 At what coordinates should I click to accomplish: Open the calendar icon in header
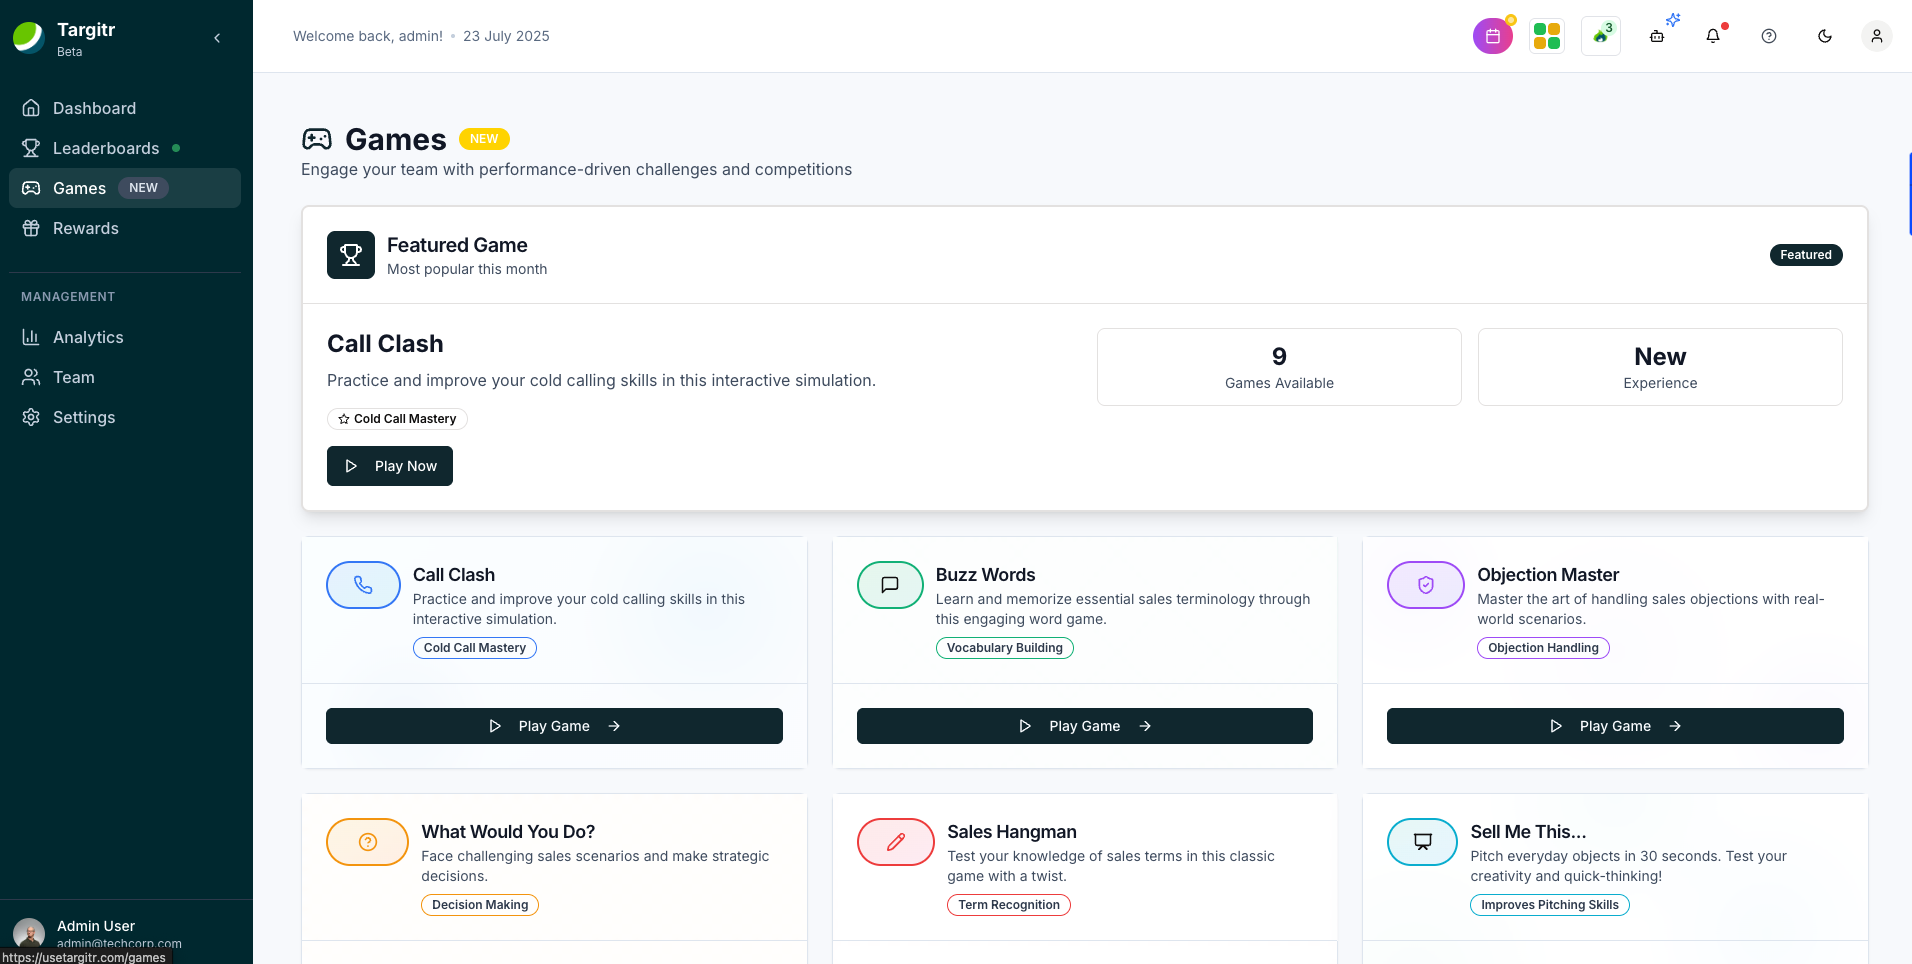tap(1492, 36)
